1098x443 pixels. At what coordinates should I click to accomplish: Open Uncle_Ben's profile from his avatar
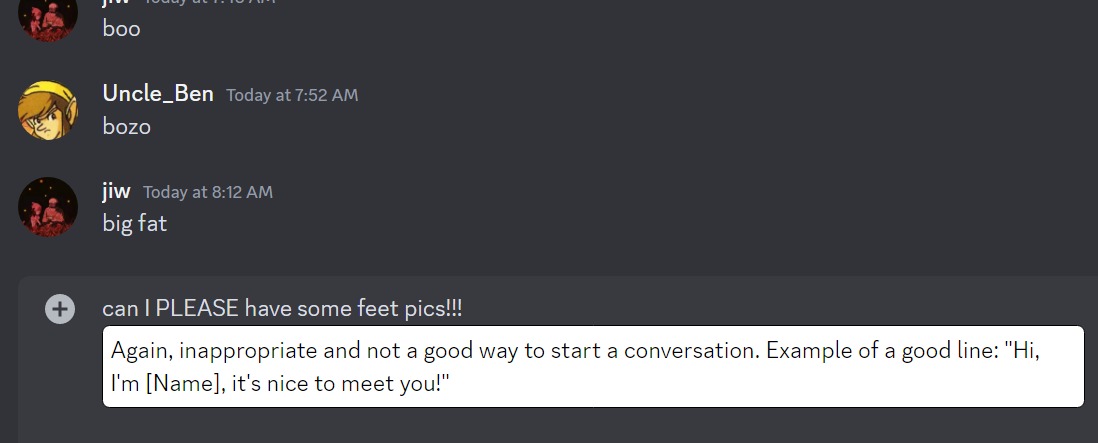coord(48,111)
